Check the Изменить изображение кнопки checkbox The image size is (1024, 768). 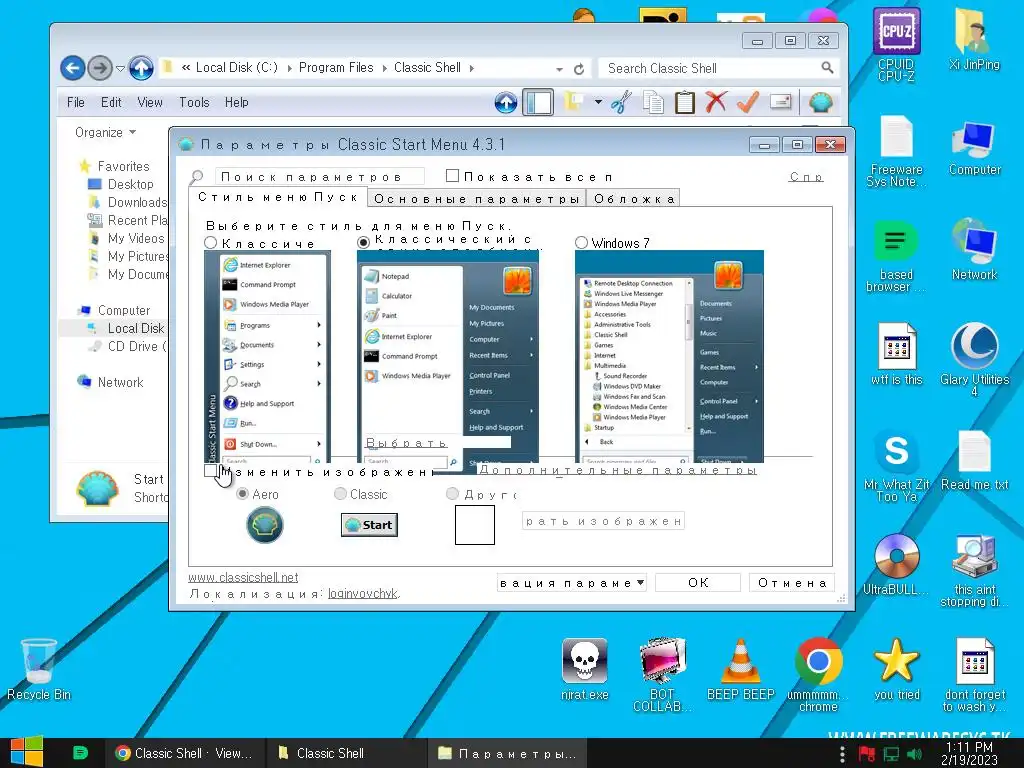210,470
